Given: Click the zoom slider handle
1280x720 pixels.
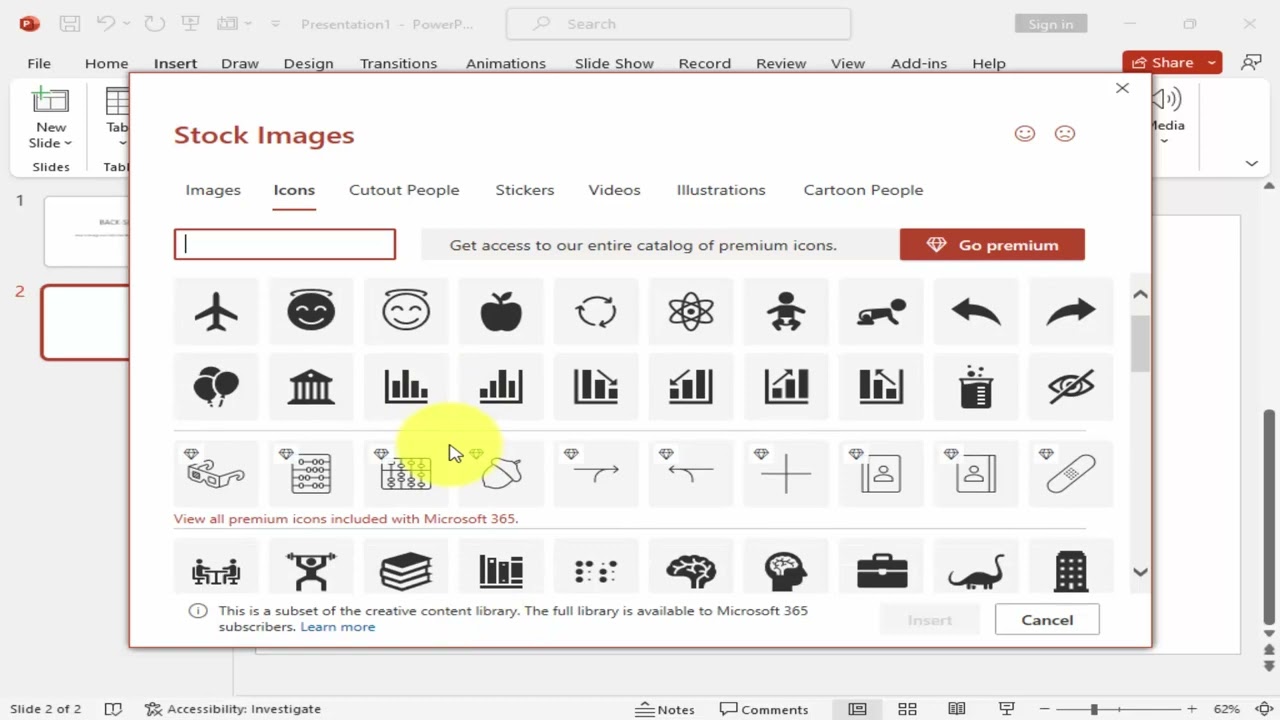Looking at the screenshot, I should [x=1093, y=709].
